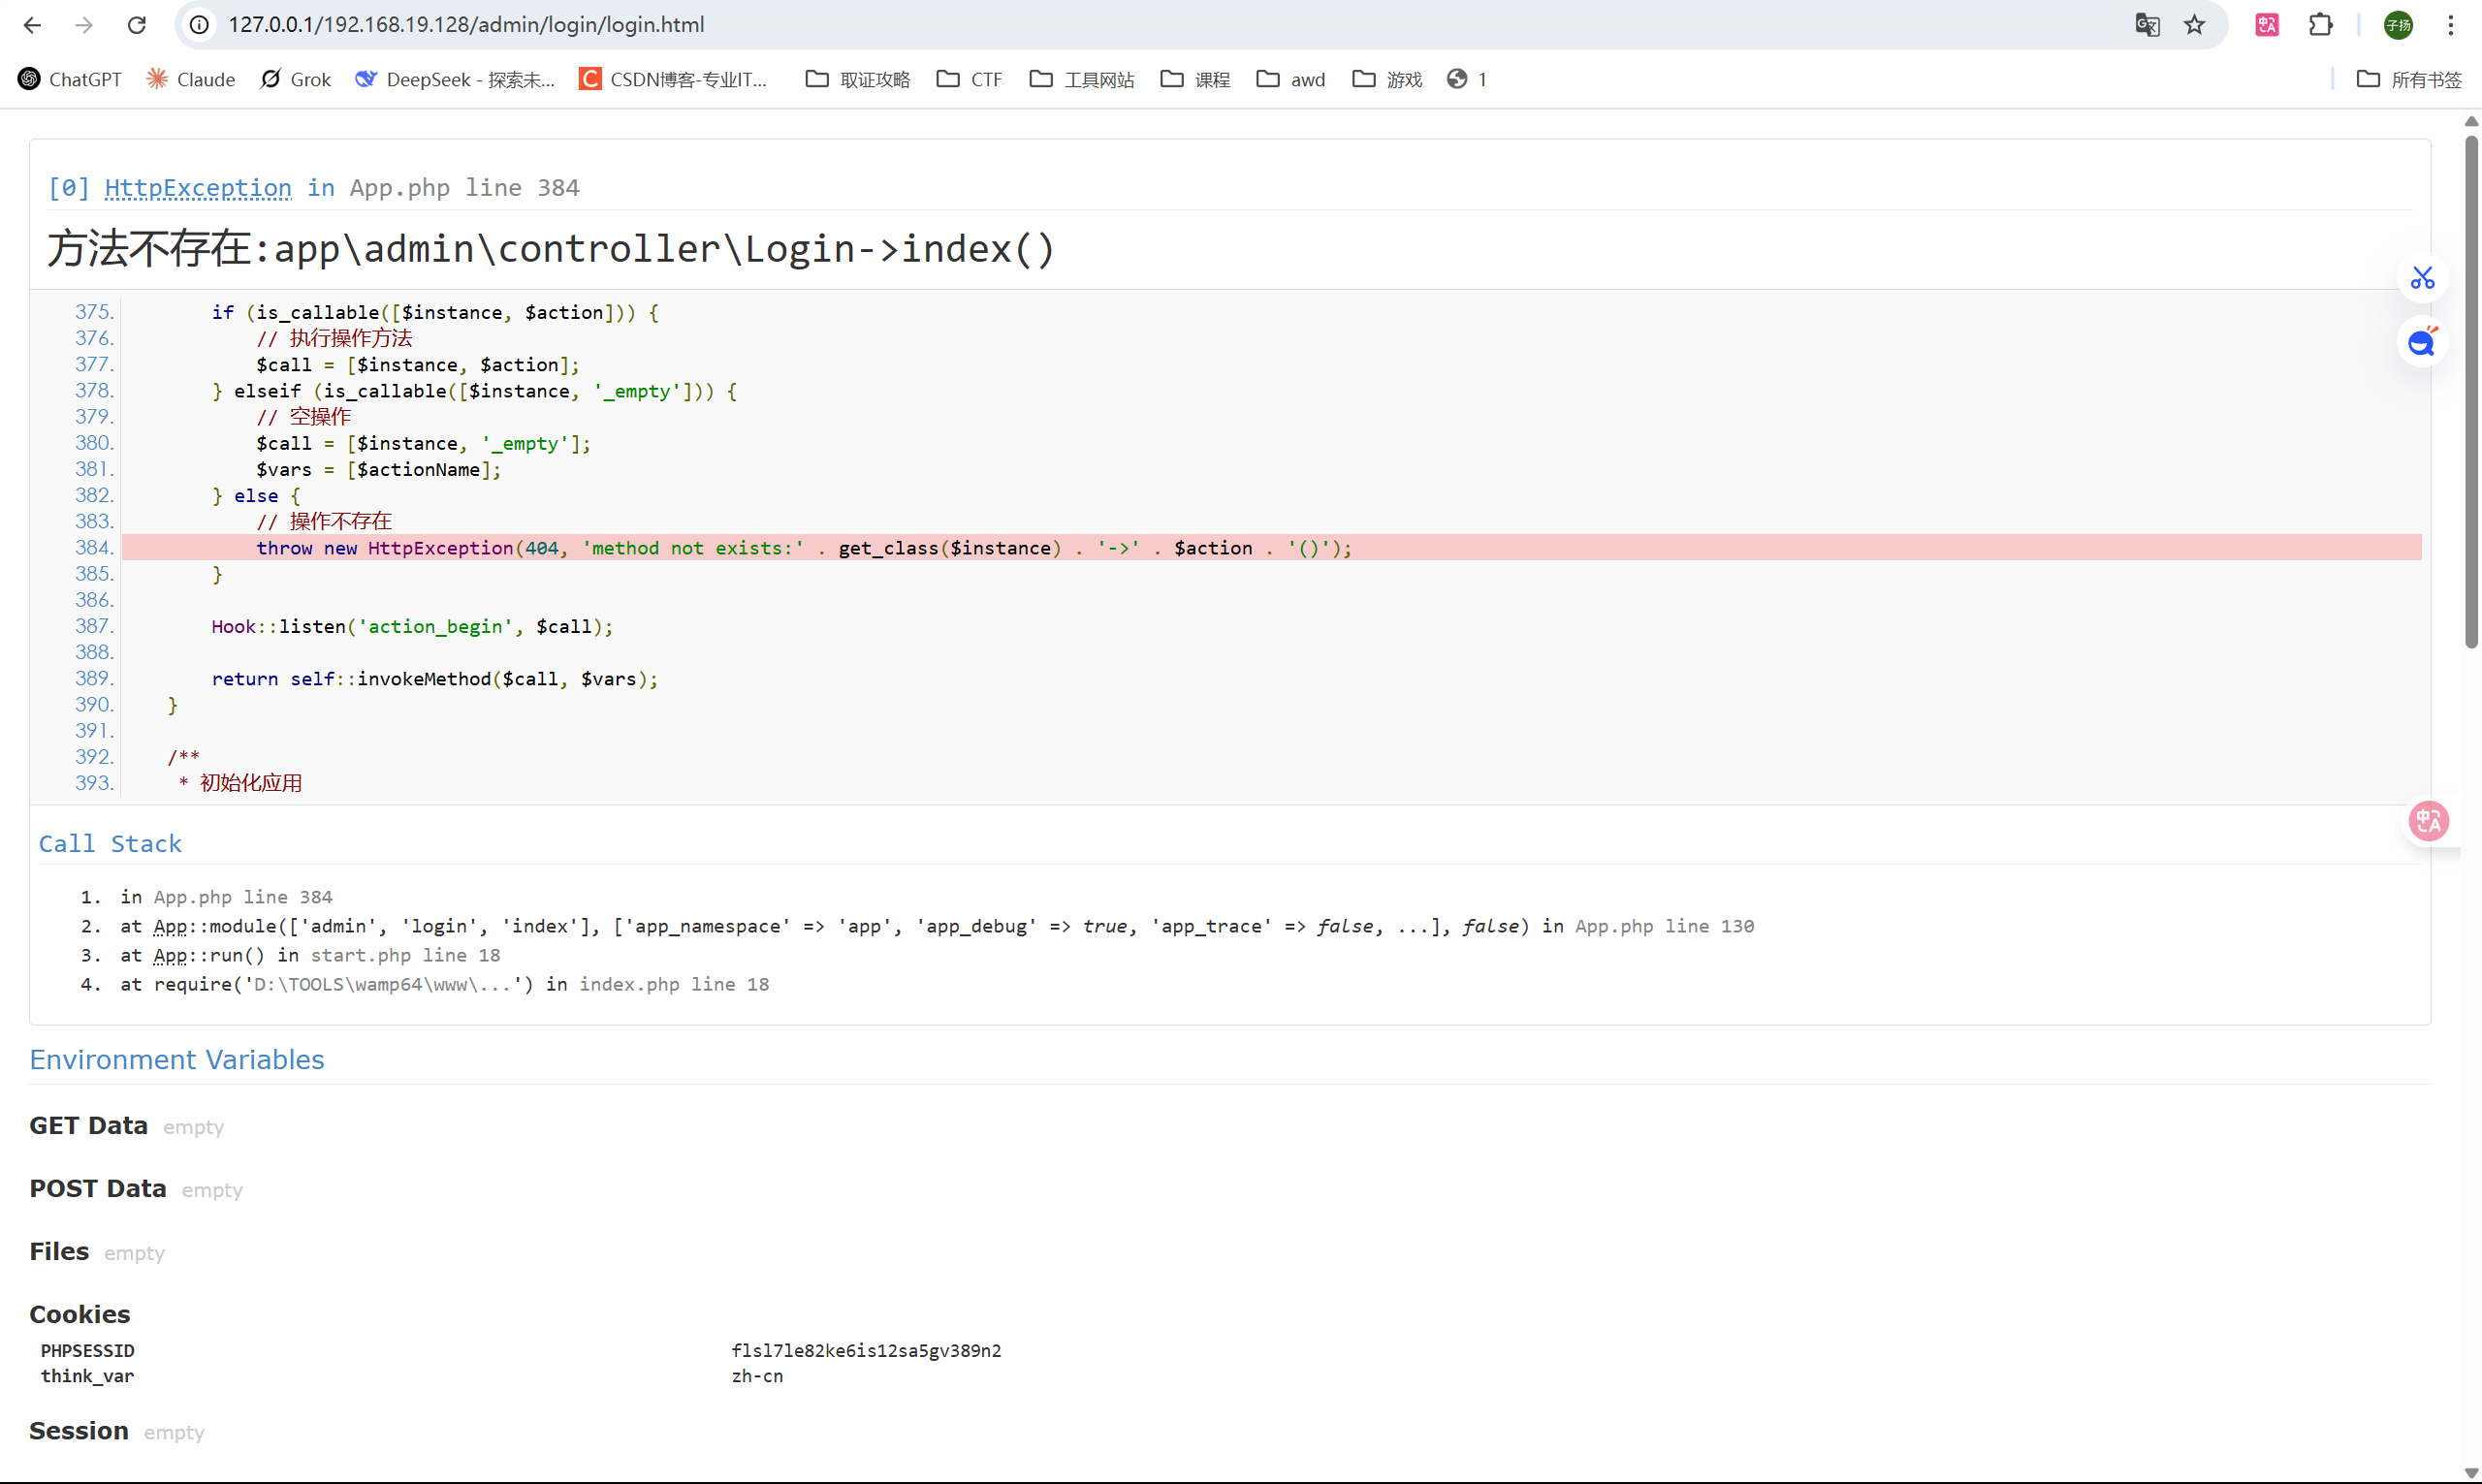Click the HttpException link in error header

198,188
